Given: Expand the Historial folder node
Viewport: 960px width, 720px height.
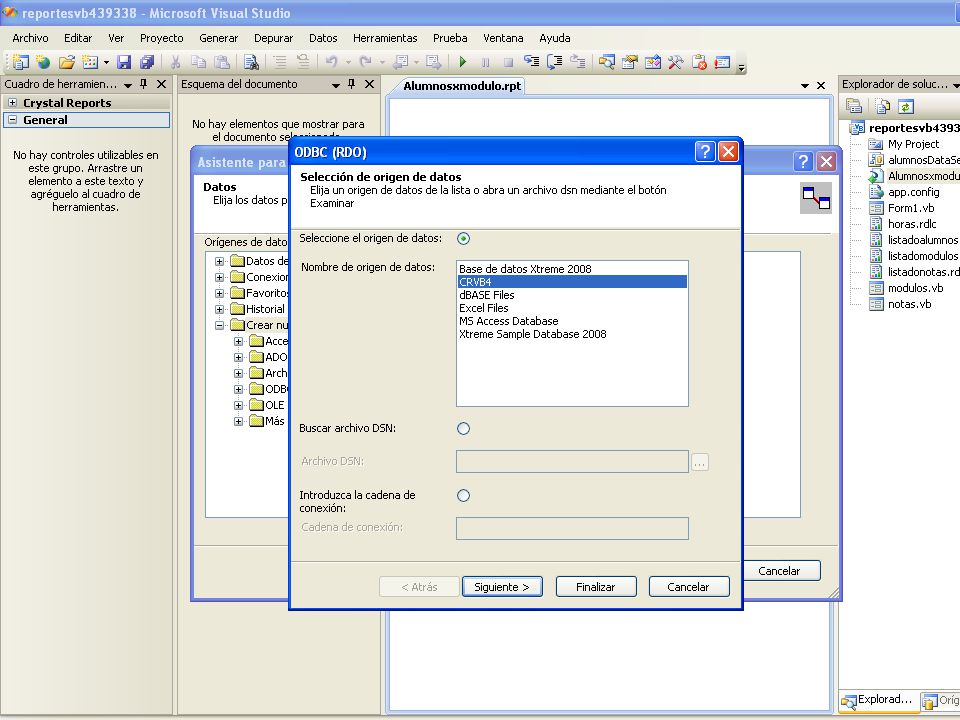Looking at the screenshot, I should pyautogui.click(x=219, y=309).
